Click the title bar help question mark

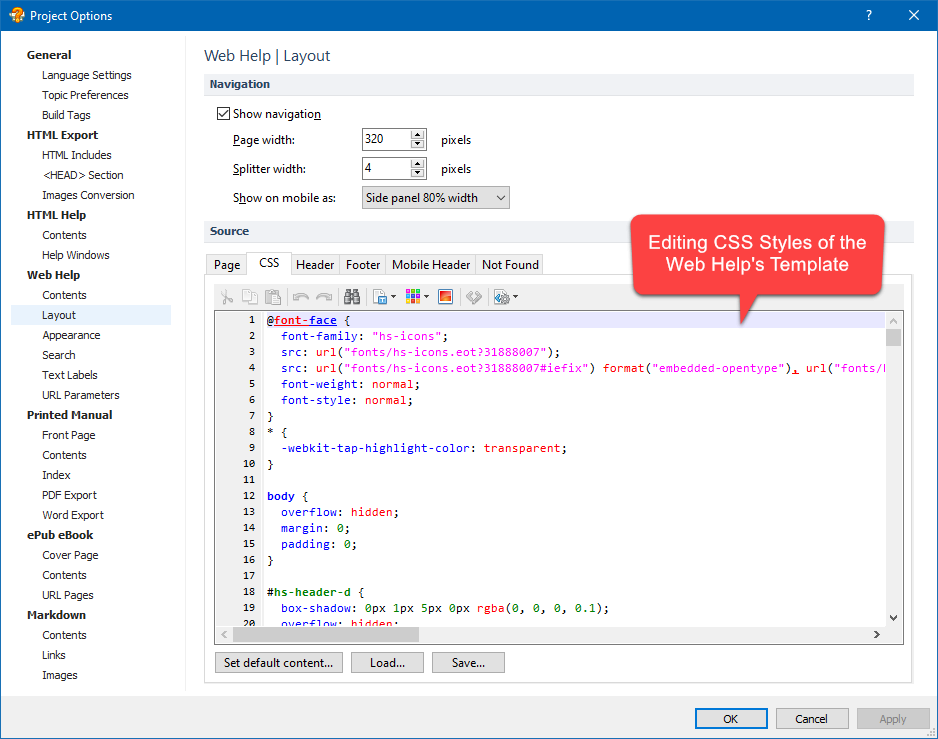coord(869,16)
